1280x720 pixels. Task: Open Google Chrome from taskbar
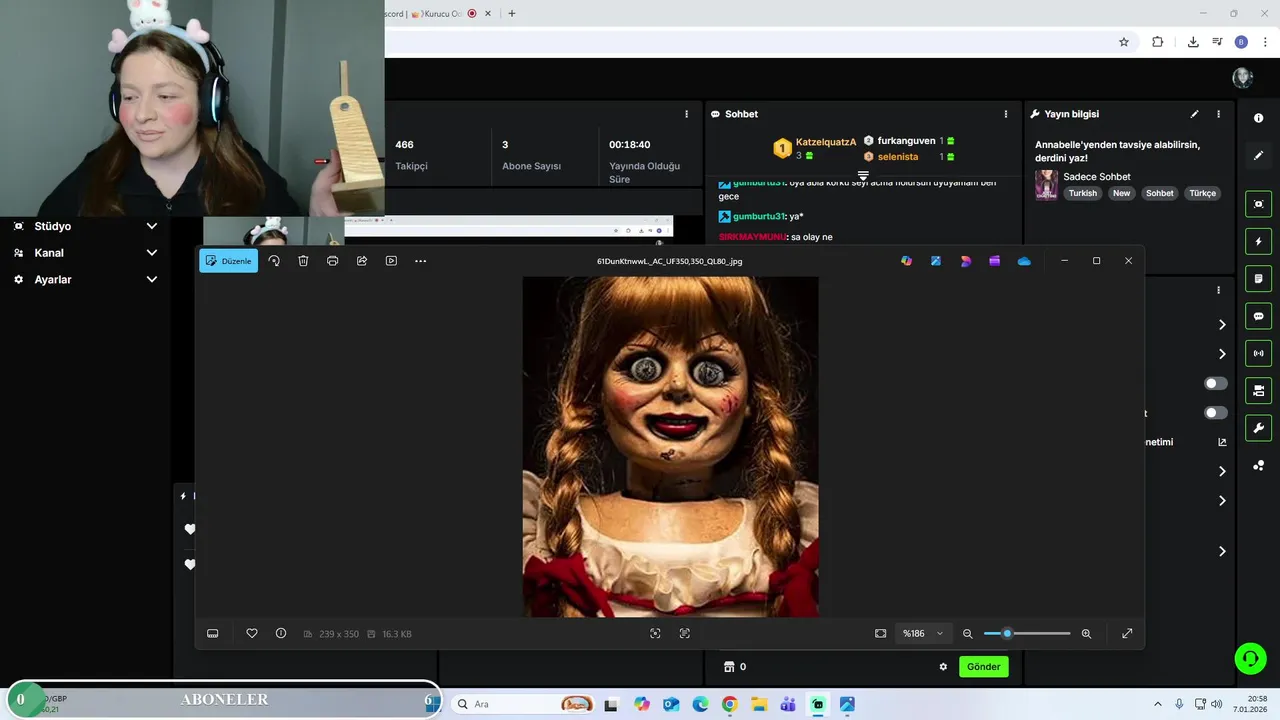coord(729,704)
